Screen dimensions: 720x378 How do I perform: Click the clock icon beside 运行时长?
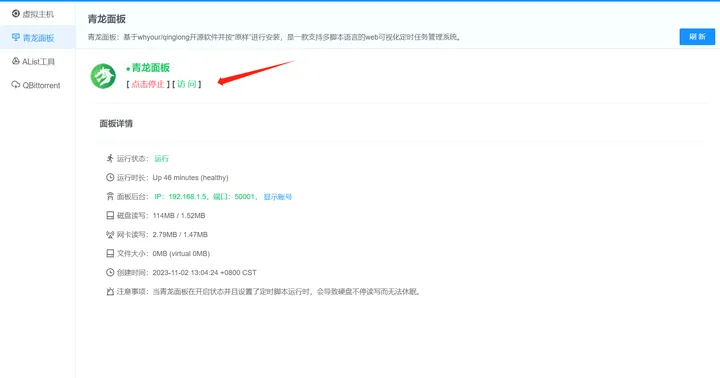[110, 177]
